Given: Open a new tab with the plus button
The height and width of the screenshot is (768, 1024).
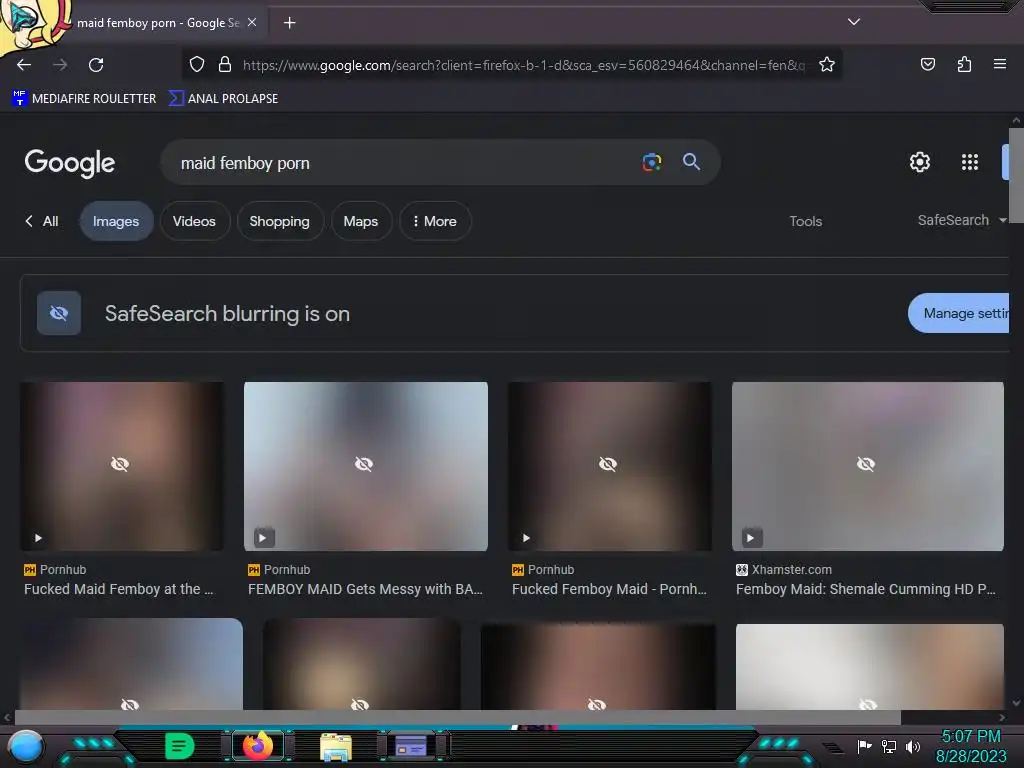Looking at the screenshot, I should tap(289, 23).
